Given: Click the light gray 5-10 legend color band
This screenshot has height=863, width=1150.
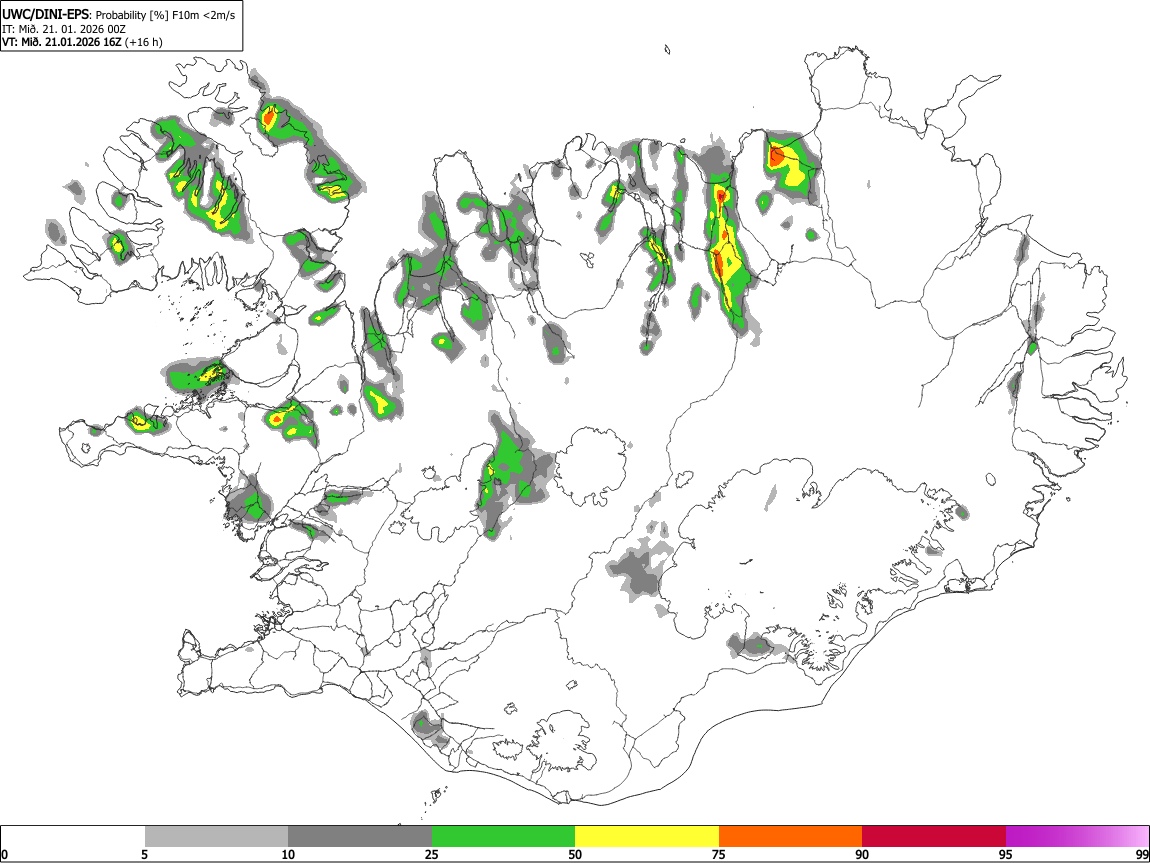Looking at the screenshot, I should point(216,836).
